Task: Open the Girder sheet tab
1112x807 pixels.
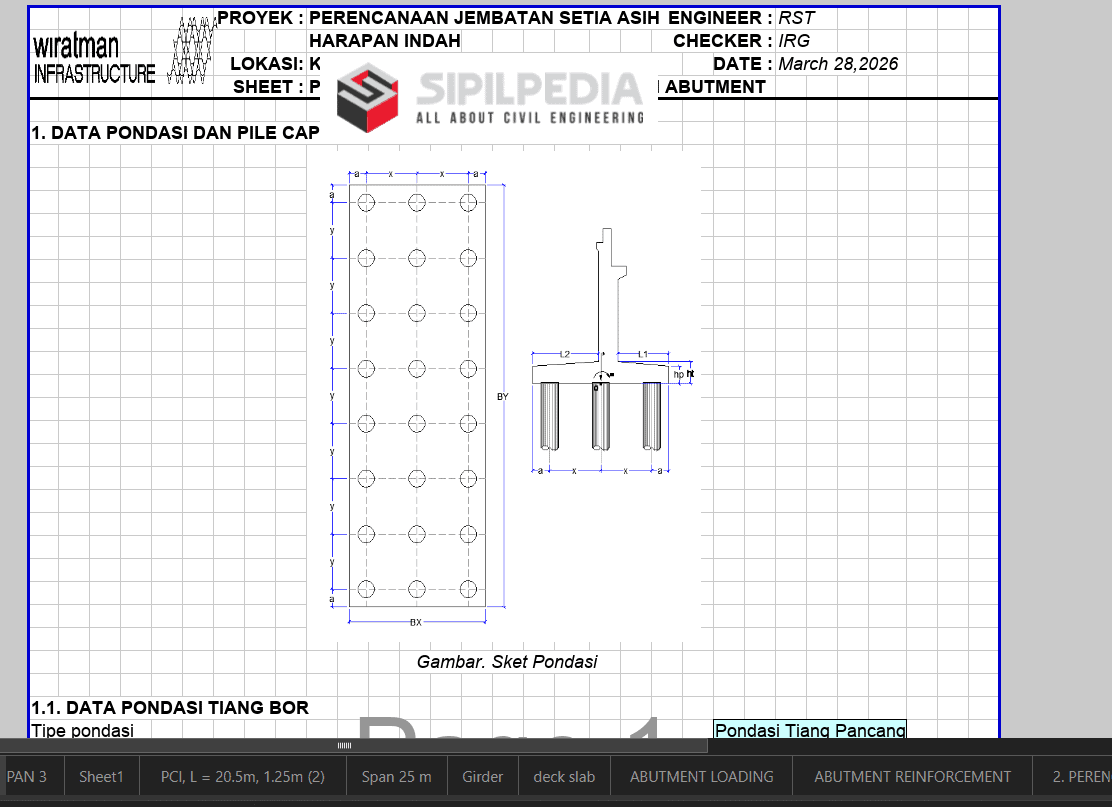Action: (482, 776)
